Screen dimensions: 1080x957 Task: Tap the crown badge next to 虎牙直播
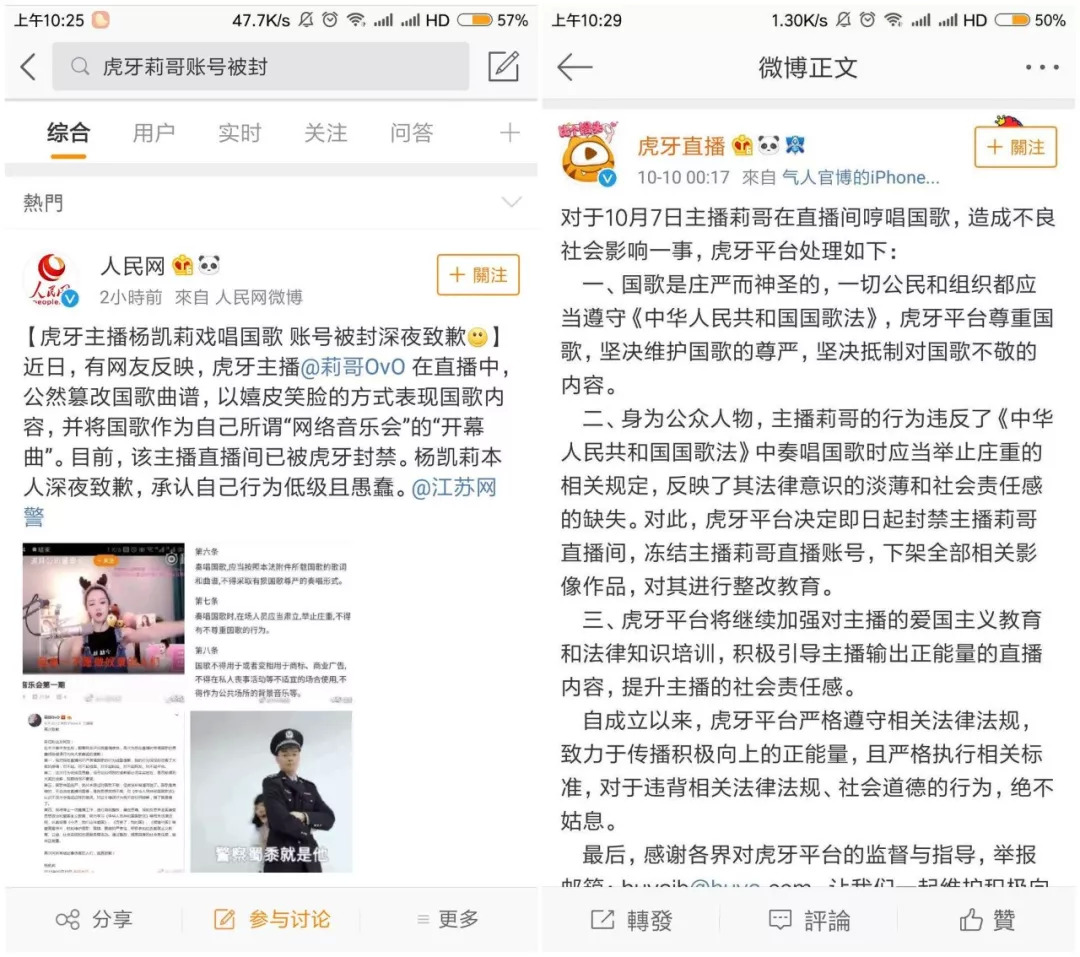[742, 145]
